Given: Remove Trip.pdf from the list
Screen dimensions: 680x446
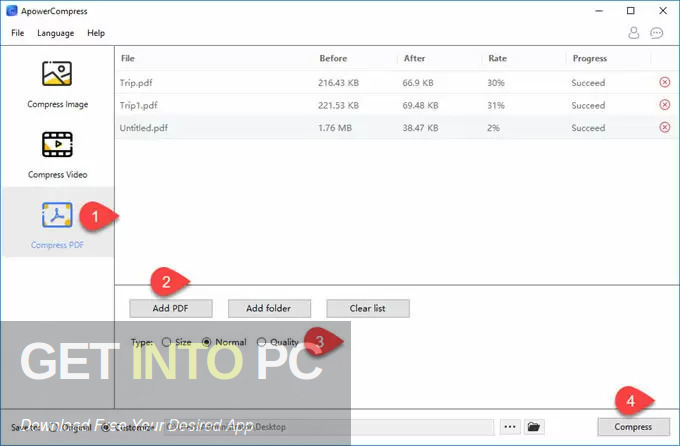Looking at the screenshot, I should pos(664,82).
